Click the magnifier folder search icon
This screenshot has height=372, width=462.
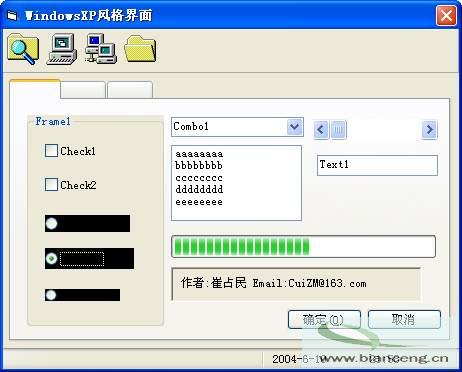[23, 49]
